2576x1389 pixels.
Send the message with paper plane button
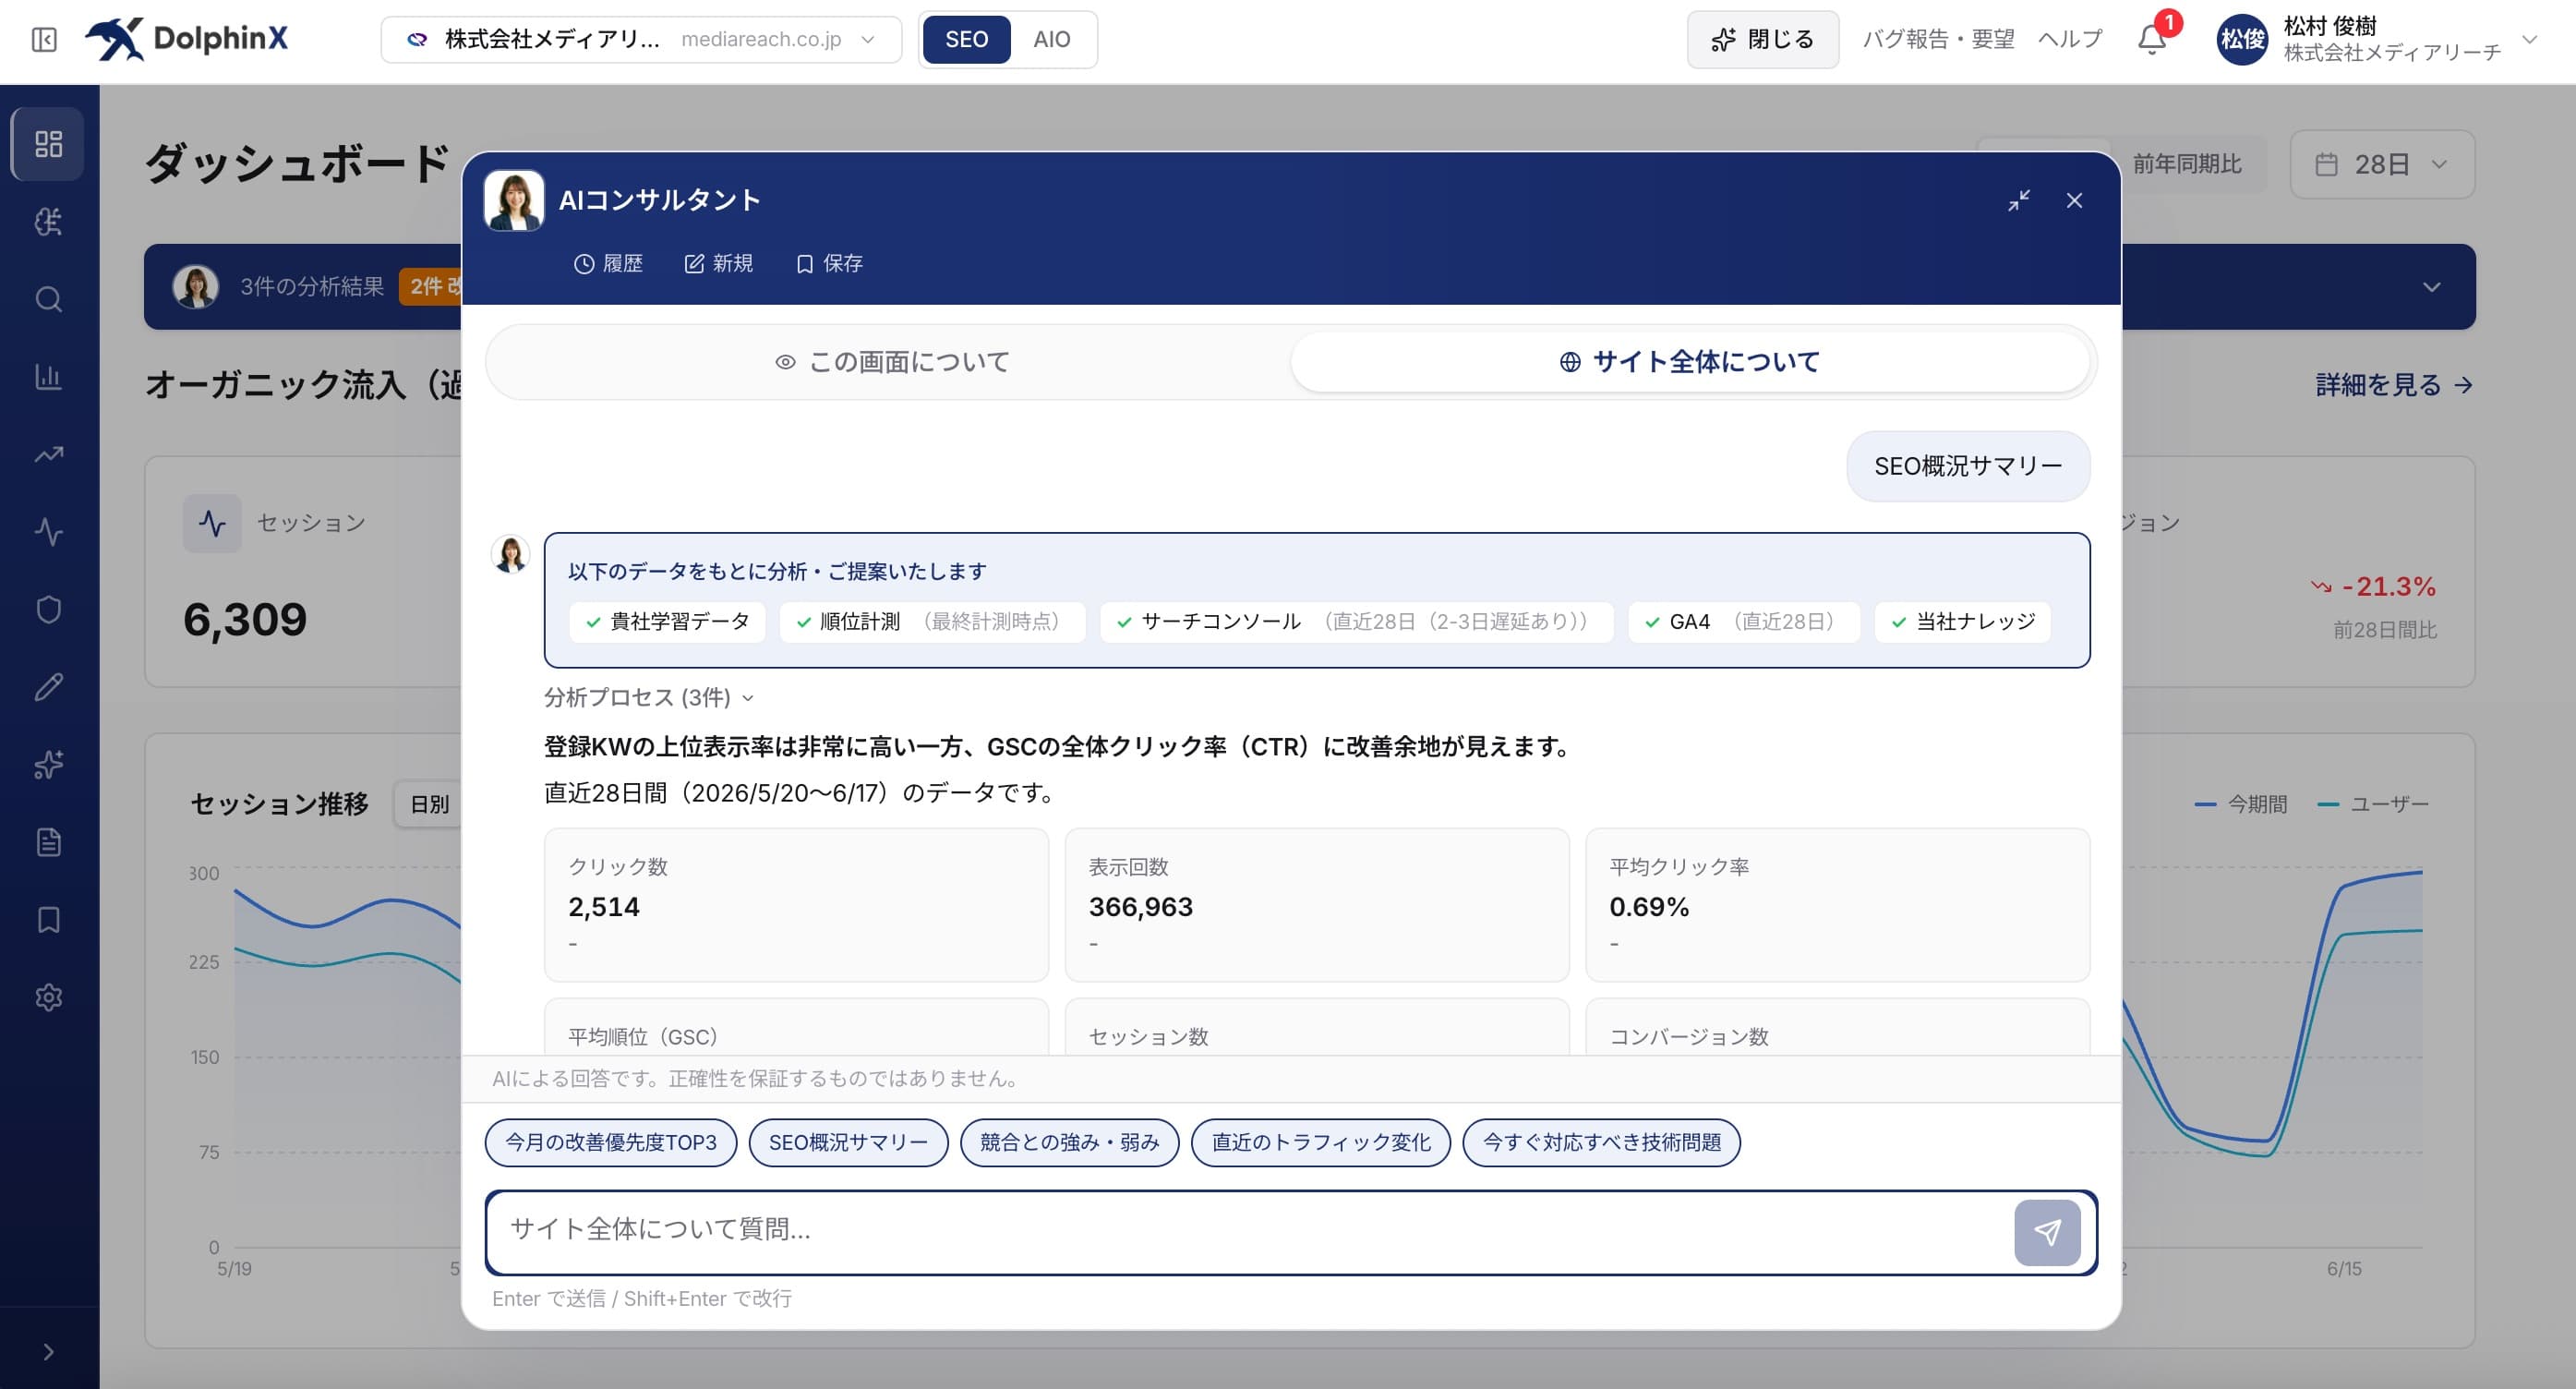pyautogui.click(x=2046, y=1232)
